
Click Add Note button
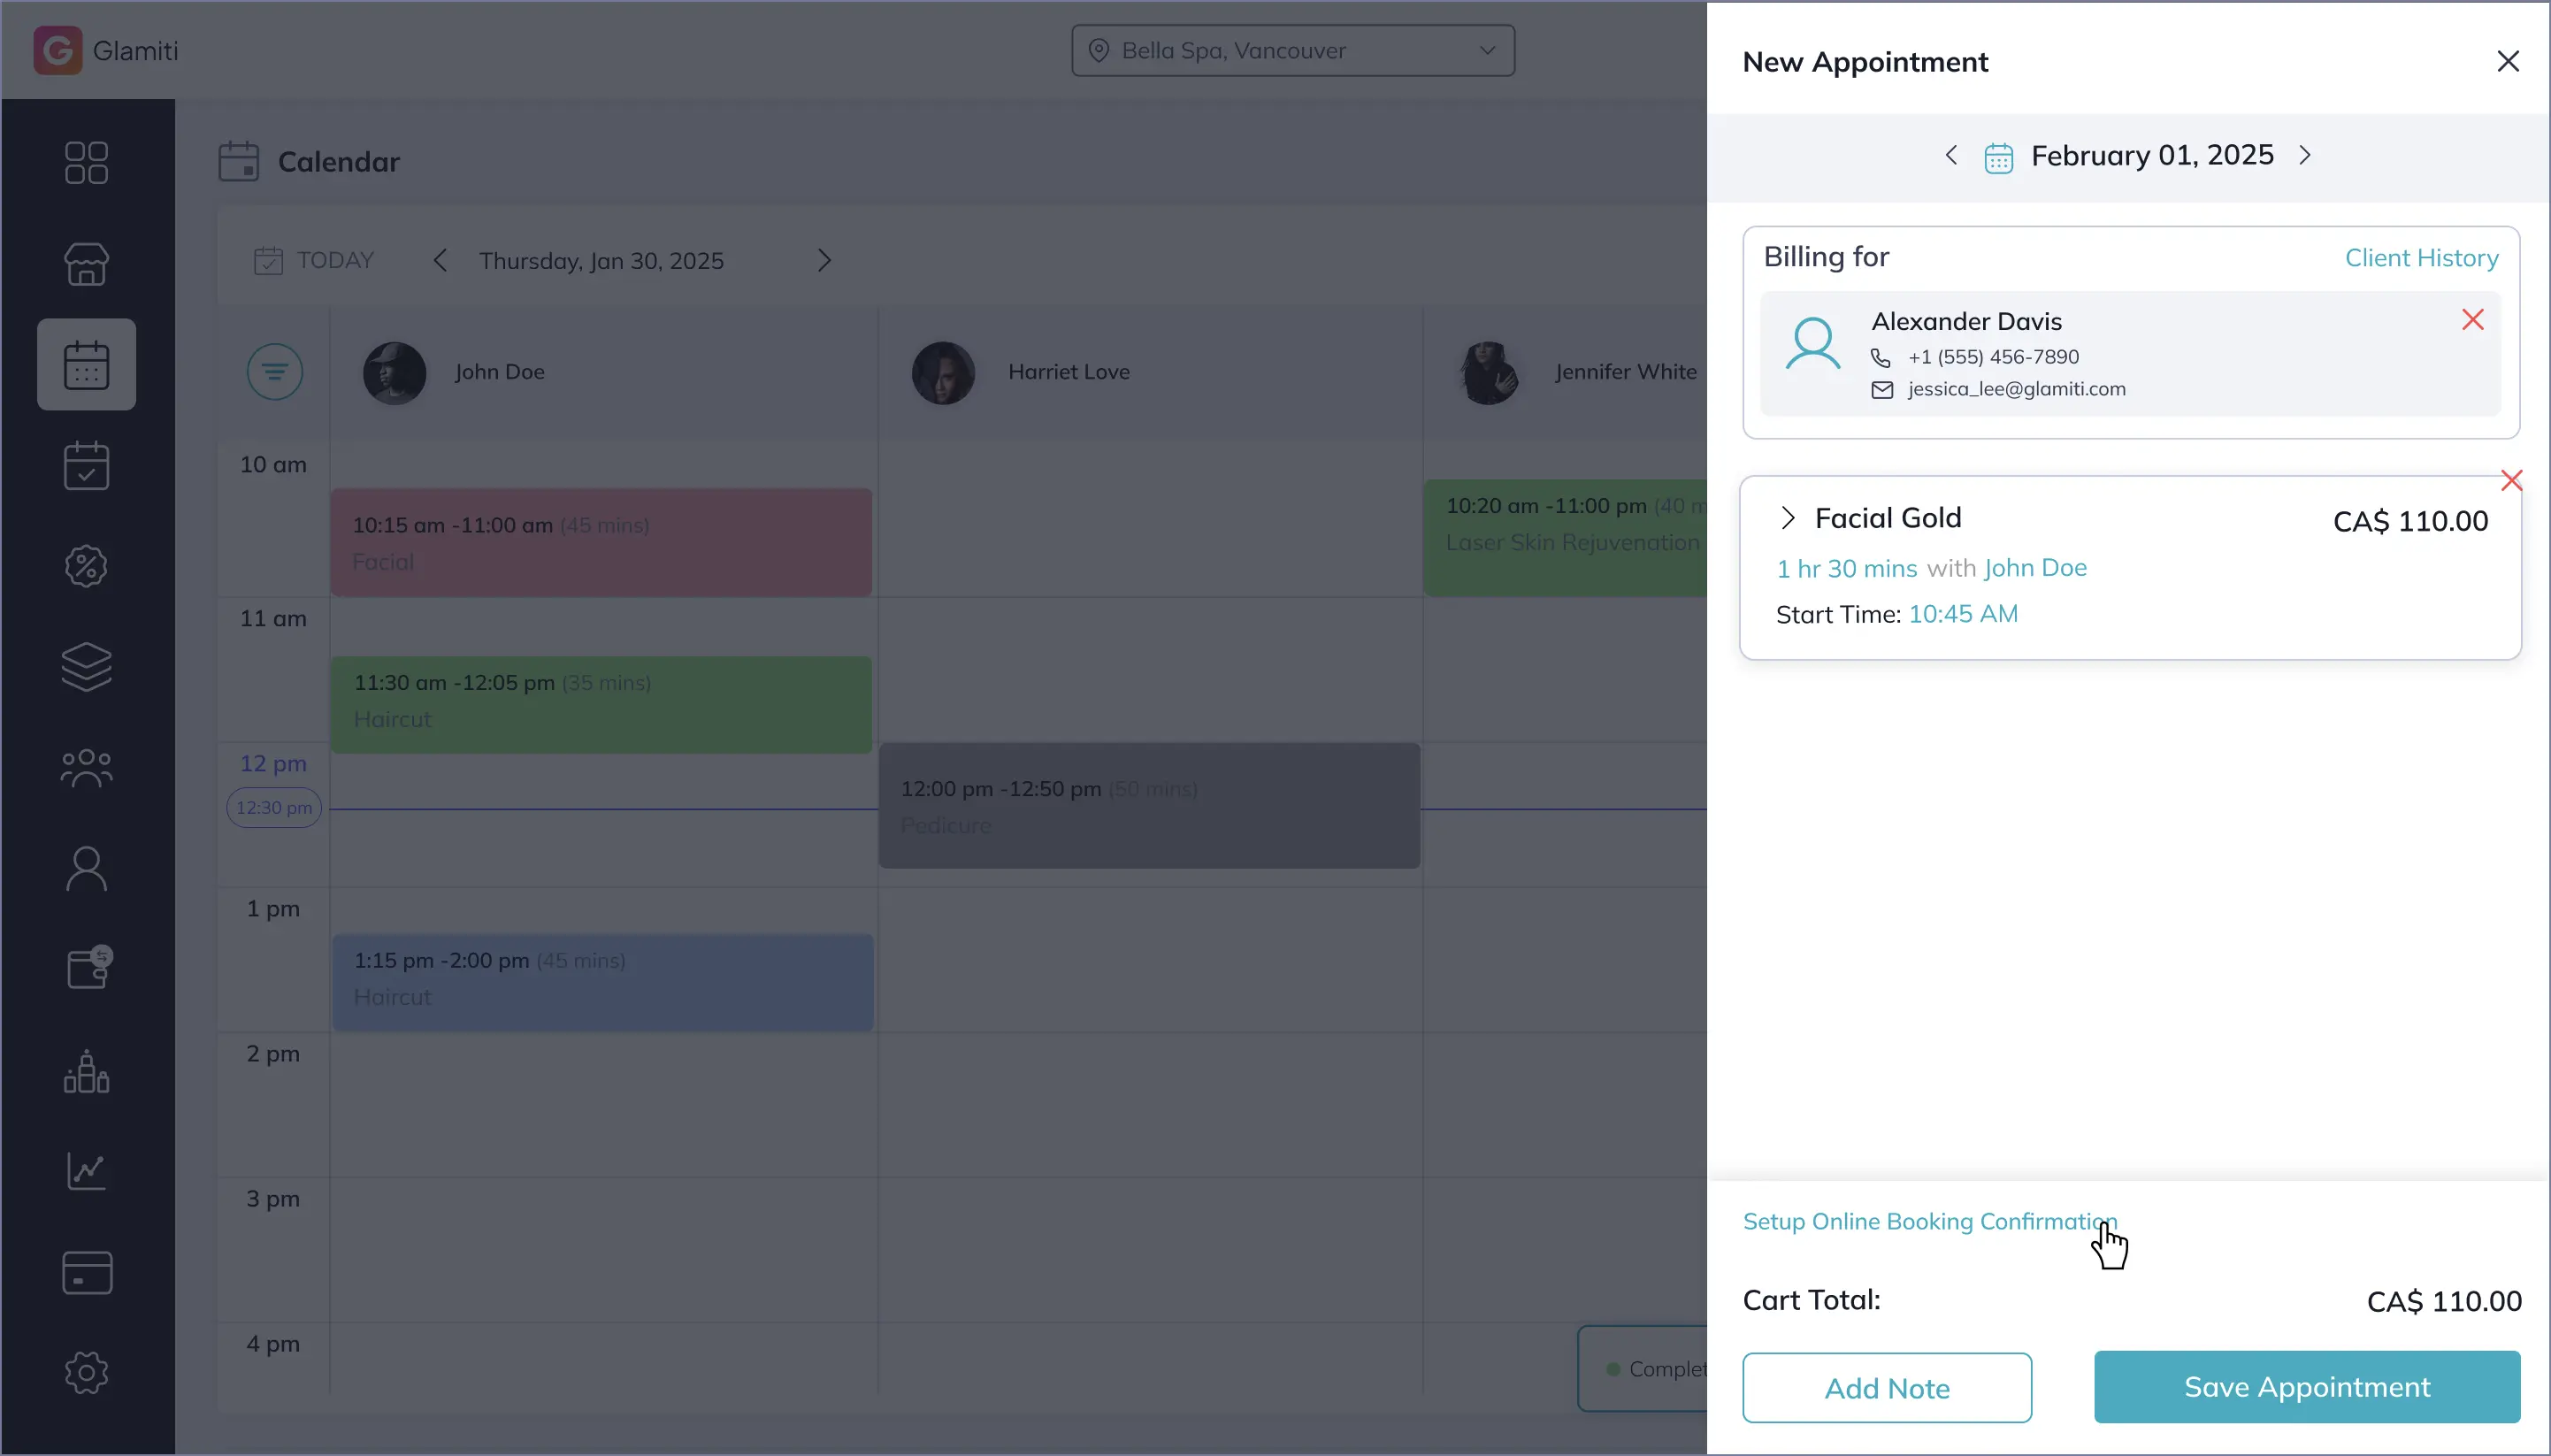point(1886,1388)
